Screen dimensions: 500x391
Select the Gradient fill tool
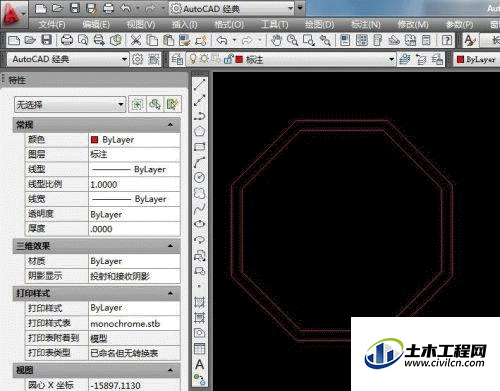coord(200,317)
